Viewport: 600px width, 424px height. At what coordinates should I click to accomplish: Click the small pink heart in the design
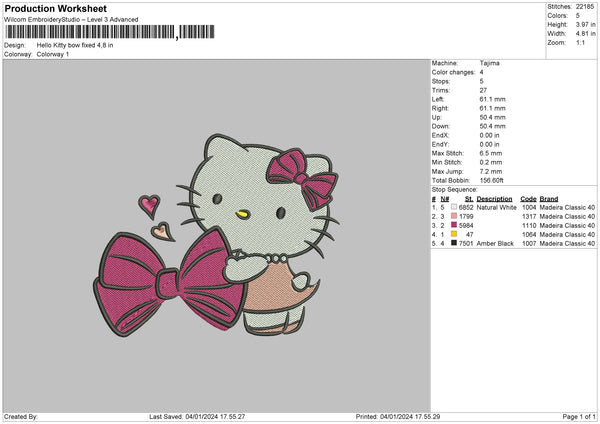[x=149, y=205]
